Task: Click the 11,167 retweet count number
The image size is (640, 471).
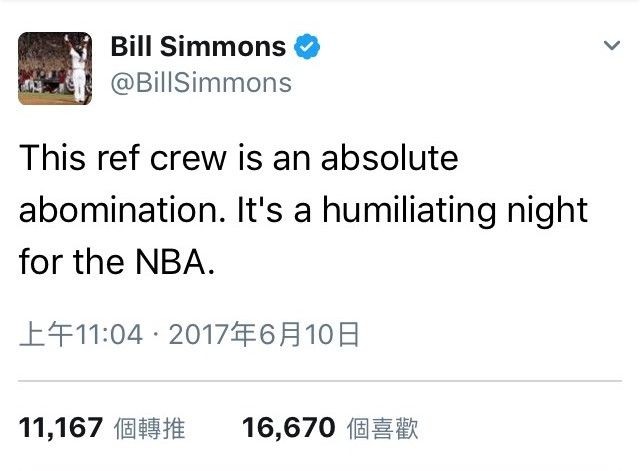Action: 60,428
